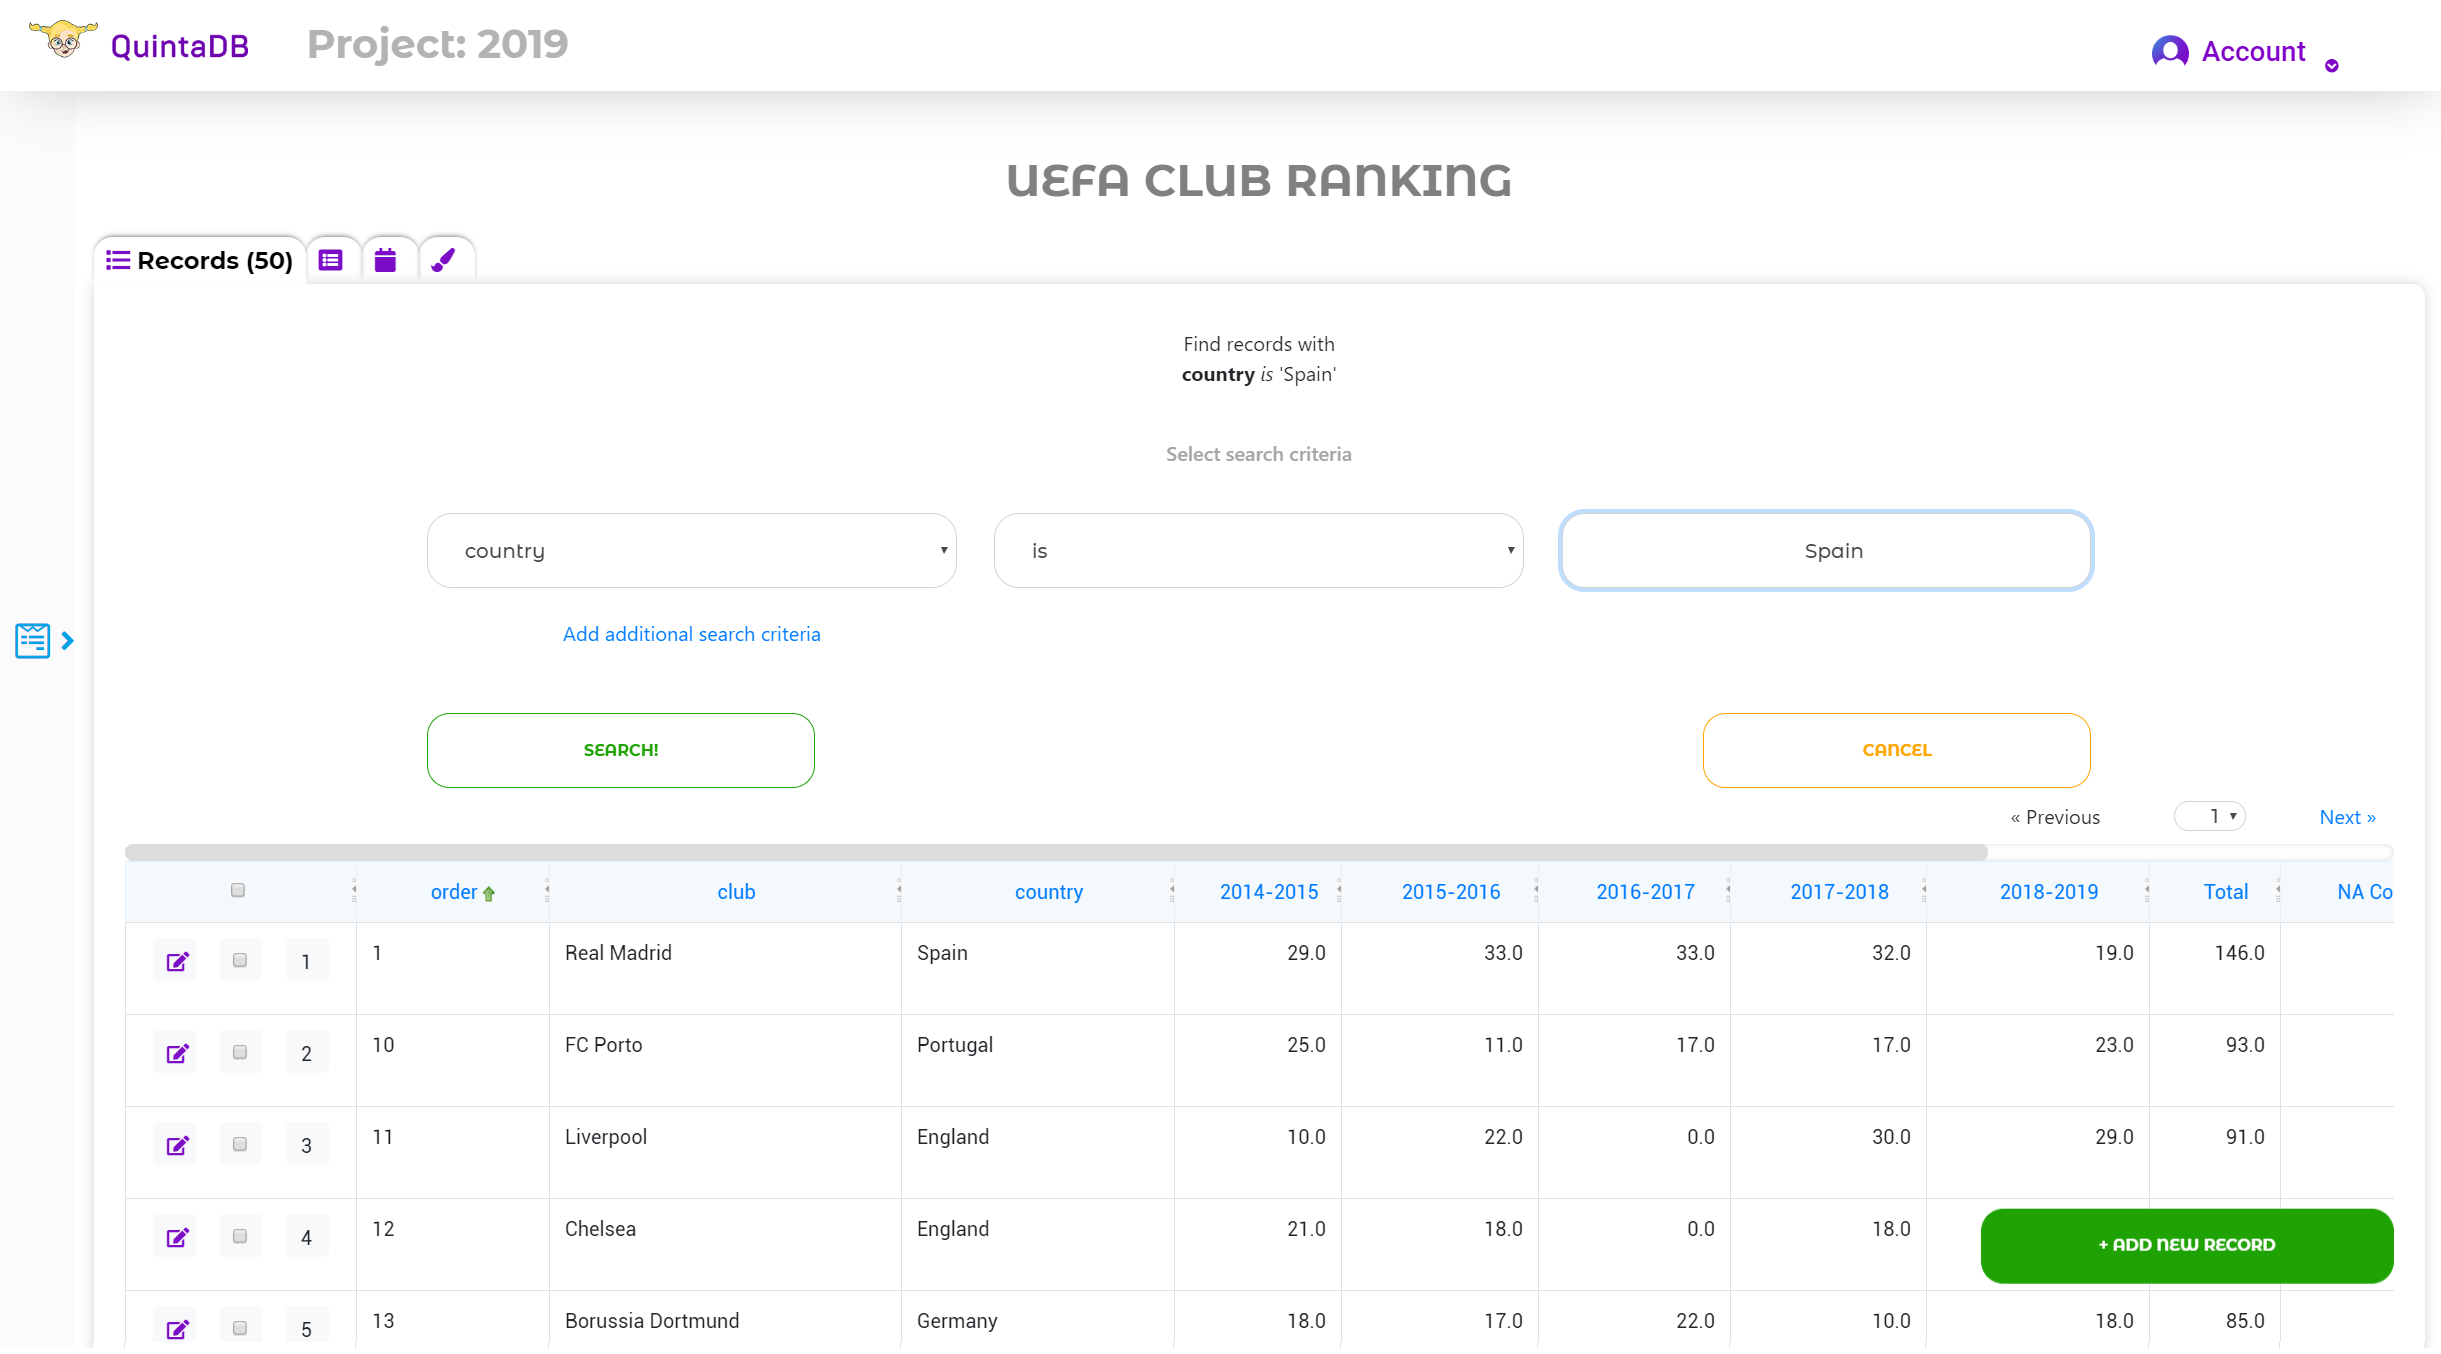This screenshot has width=2441, height=1354.
Task: Sort by the 2018-2019 column header
Action: [x=2049, y=892]
